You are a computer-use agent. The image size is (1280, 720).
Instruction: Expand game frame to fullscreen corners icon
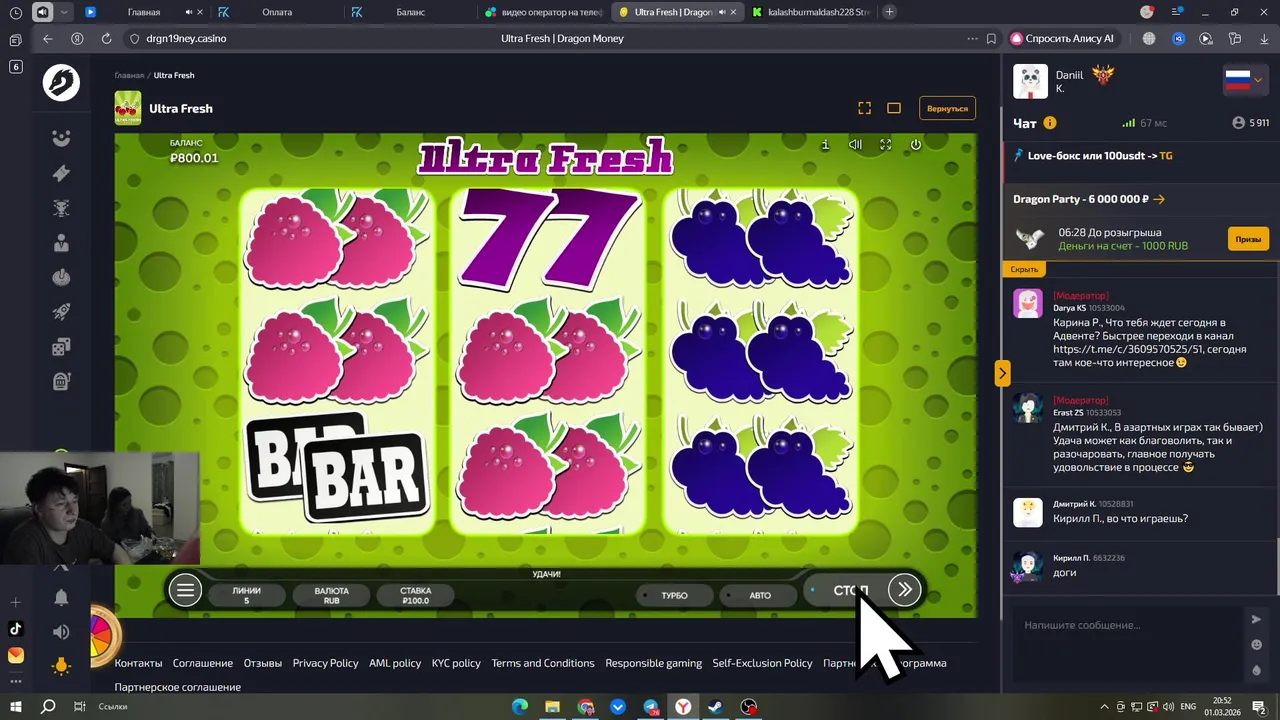865,108
